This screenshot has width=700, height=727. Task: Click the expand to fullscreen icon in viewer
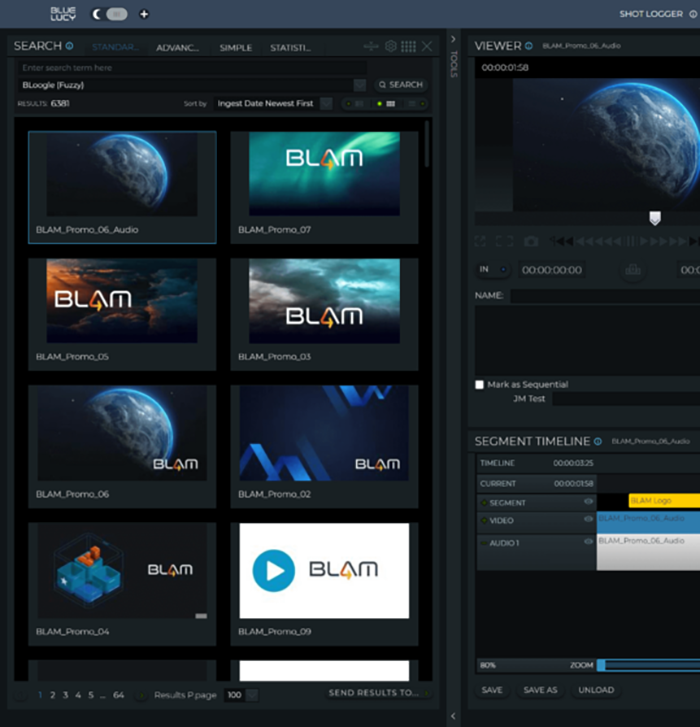point(480,241)
